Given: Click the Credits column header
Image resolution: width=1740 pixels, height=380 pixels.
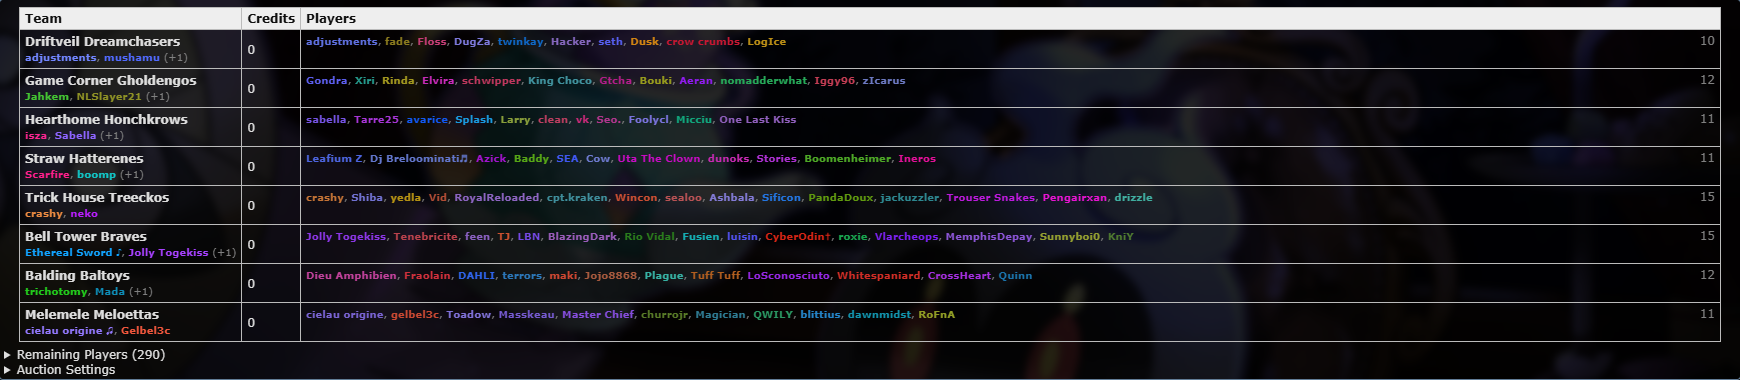Looking at the screenshot, I should click(x=271, y=18).
